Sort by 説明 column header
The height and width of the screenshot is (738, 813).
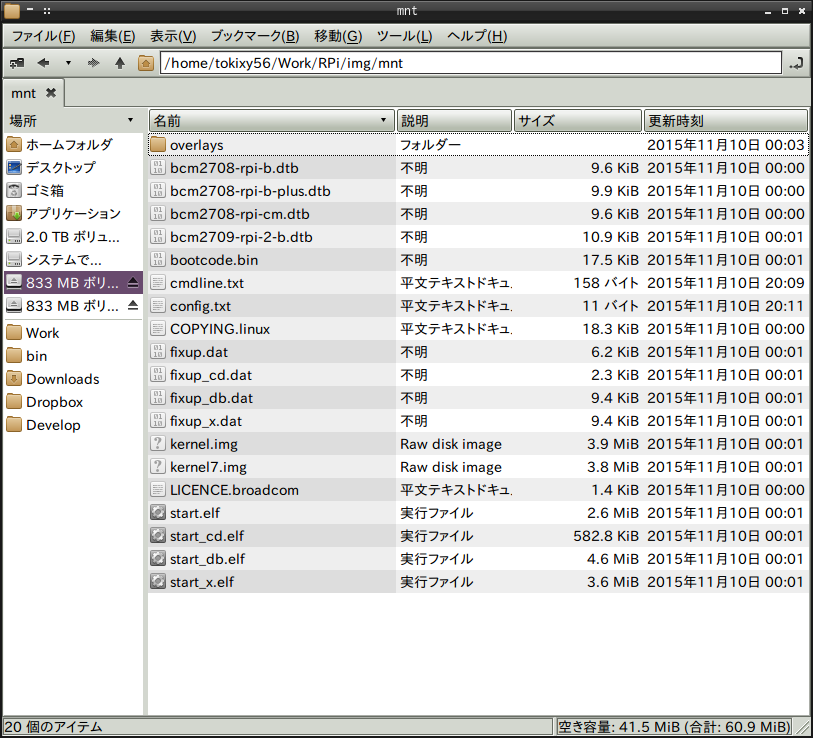(454, 121)
